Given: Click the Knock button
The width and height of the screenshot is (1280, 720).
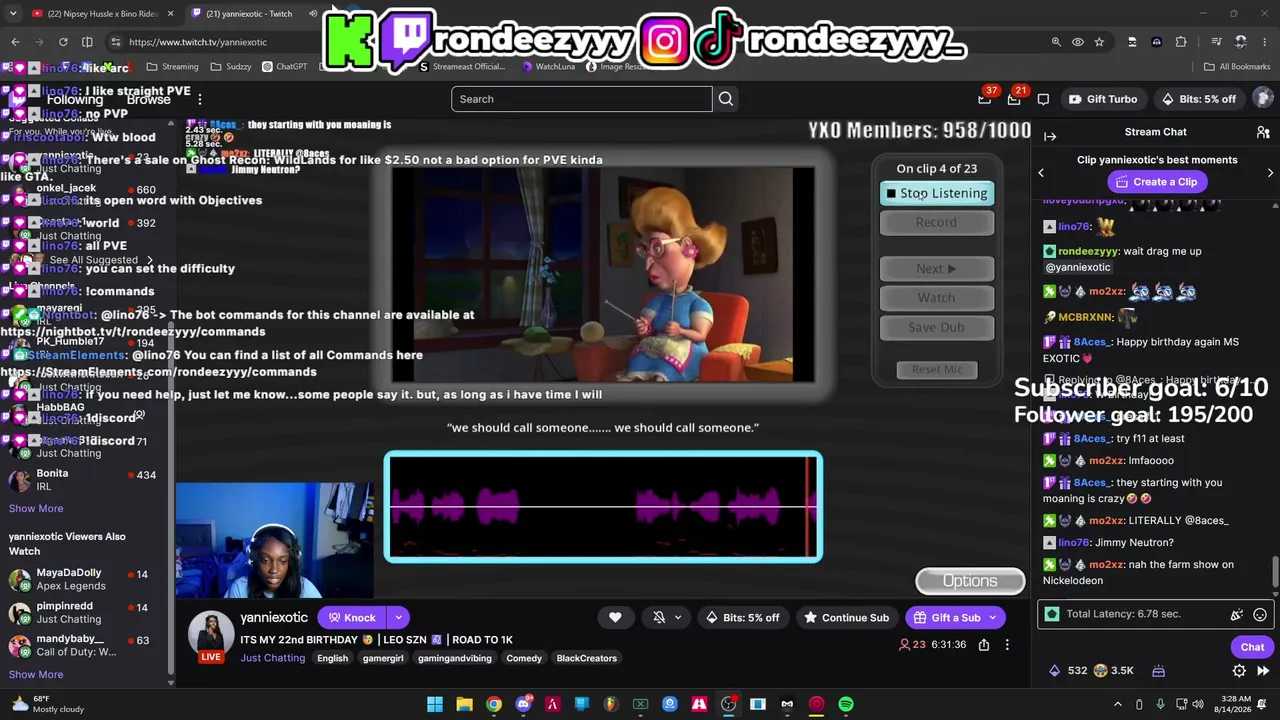Looking at the screenshot, I should (x=352, y=618).
